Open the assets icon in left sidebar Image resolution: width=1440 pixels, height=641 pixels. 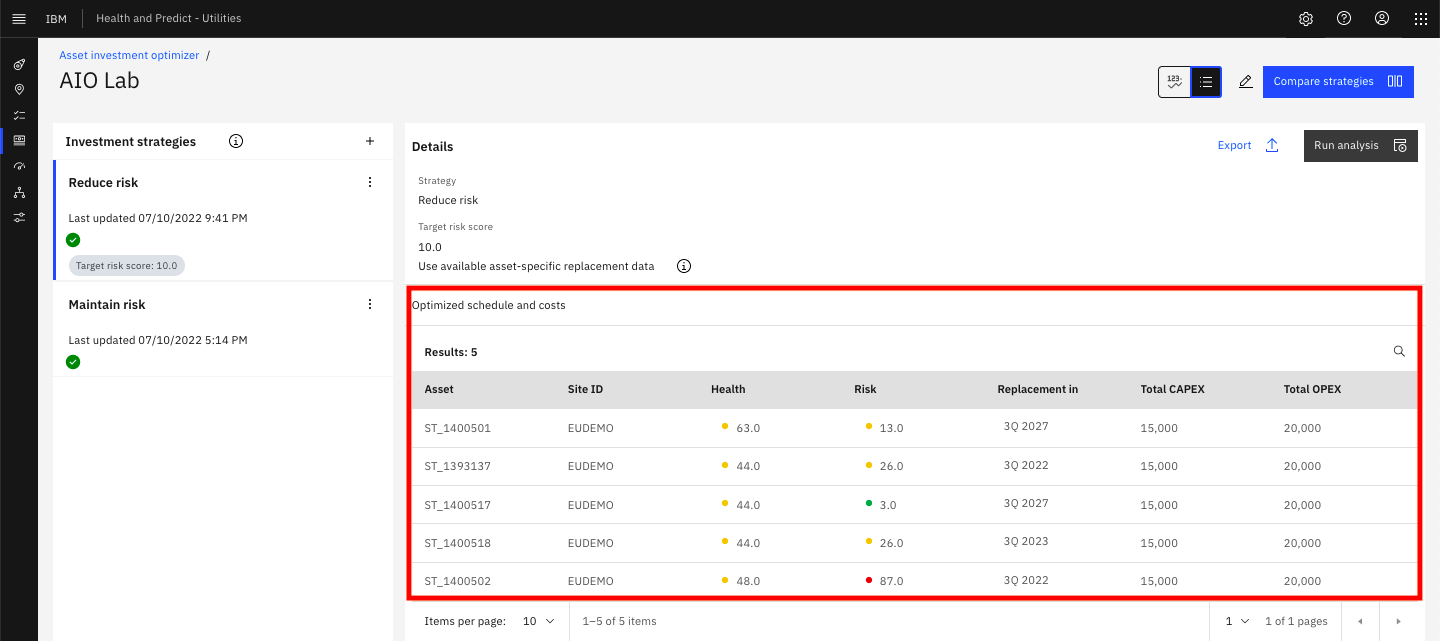point(19,64)
